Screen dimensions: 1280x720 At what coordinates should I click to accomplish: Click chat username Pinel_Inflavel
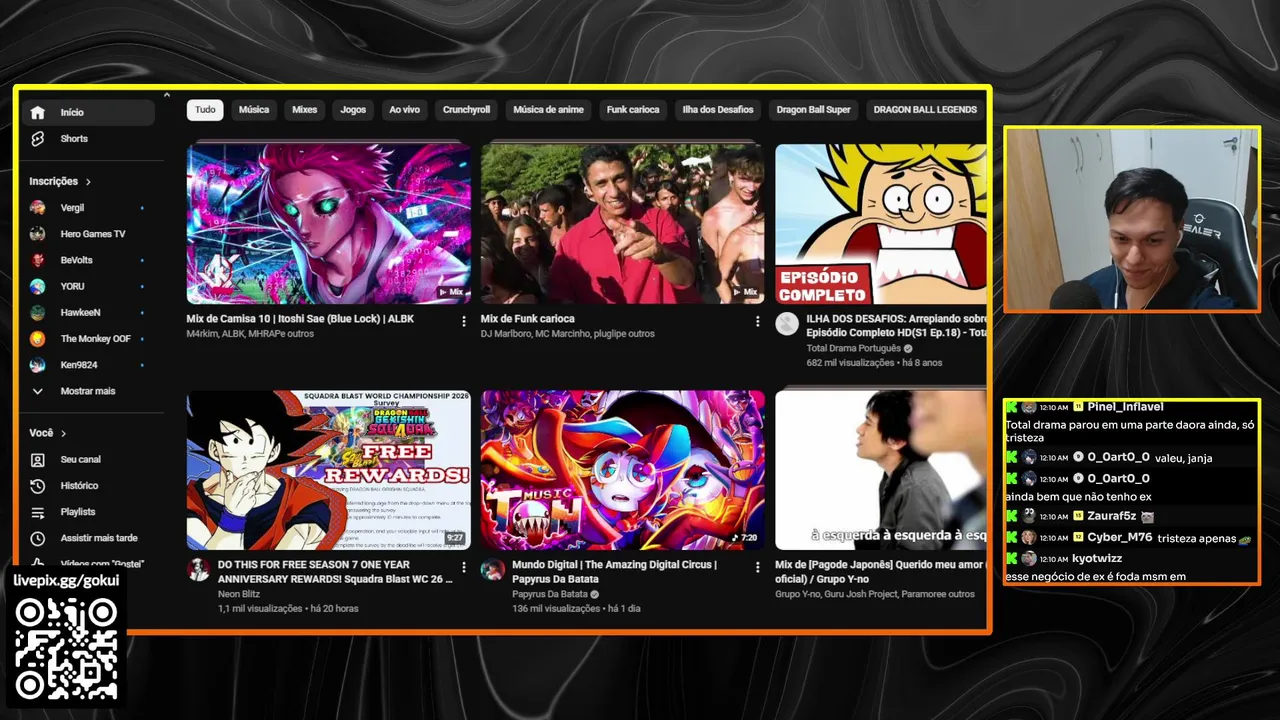click(1127, 407)
